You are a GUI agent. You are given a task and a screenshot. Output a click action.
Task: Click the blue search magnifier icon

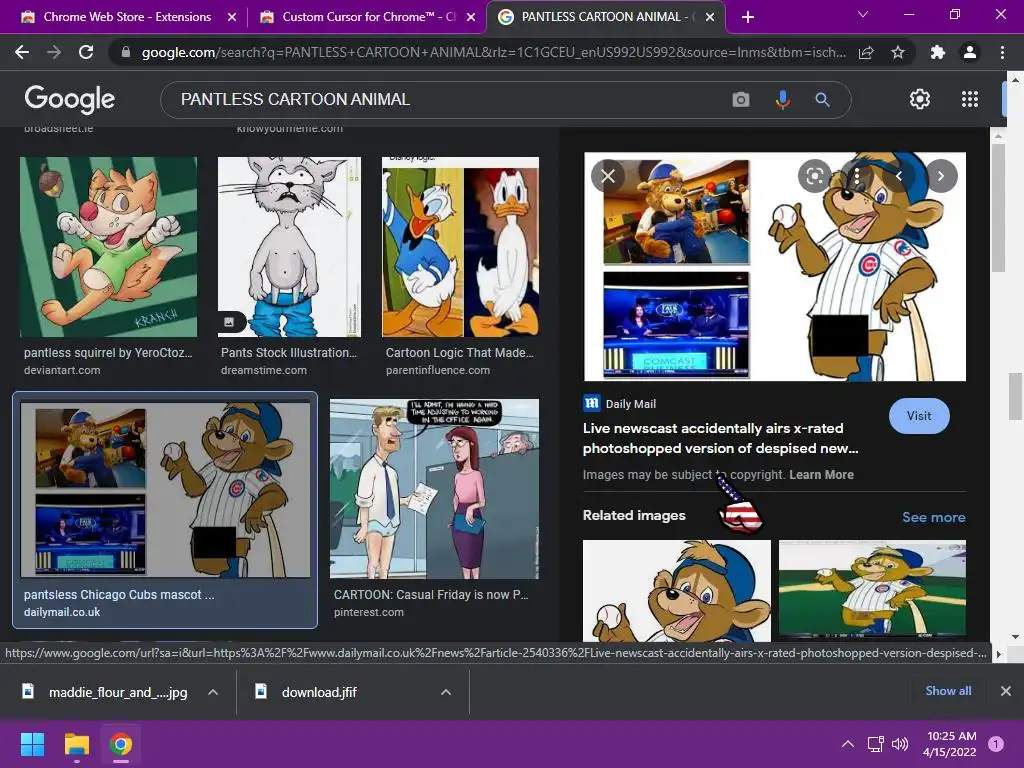(x=822, y=99)
